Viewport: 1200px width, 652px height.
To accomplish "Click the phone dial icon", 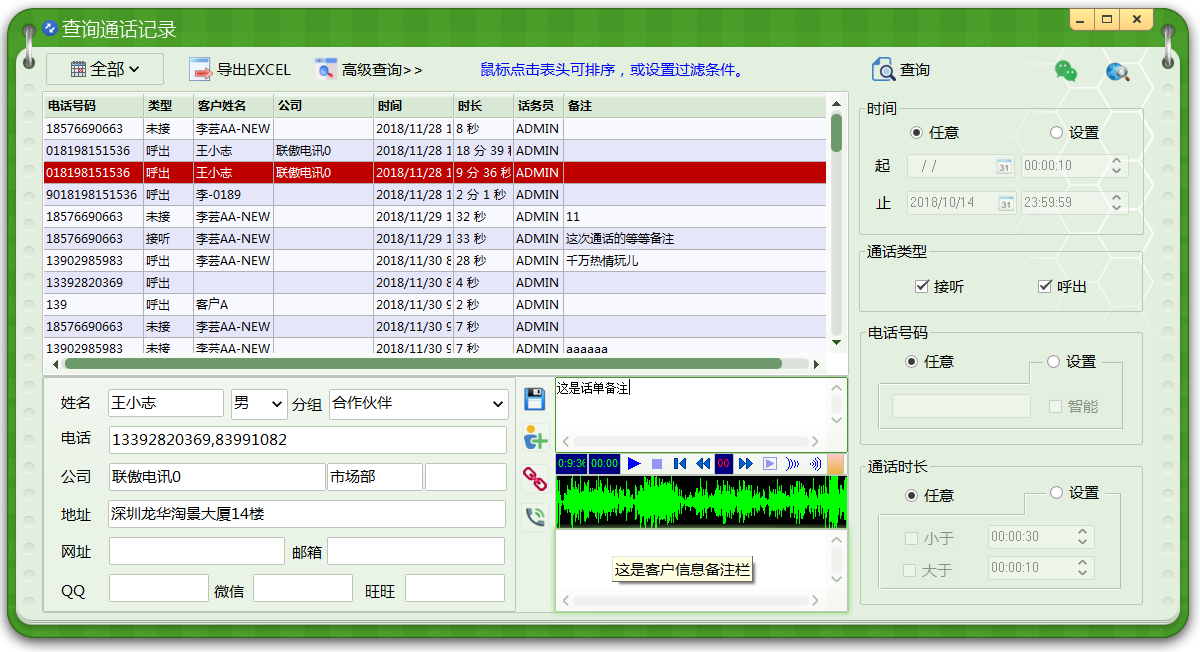I will (x=535, y=516).
